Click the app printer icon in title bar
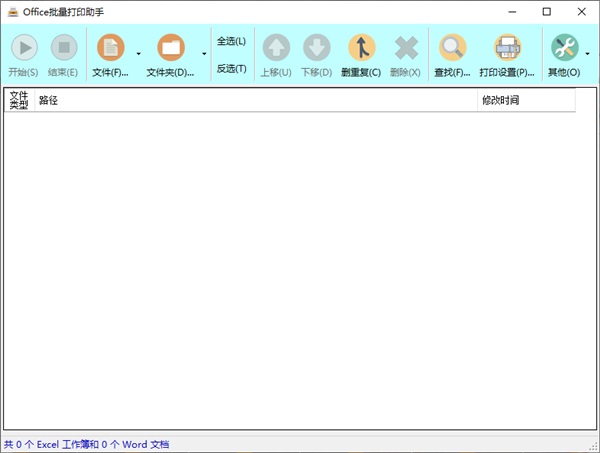 point(13,12)
